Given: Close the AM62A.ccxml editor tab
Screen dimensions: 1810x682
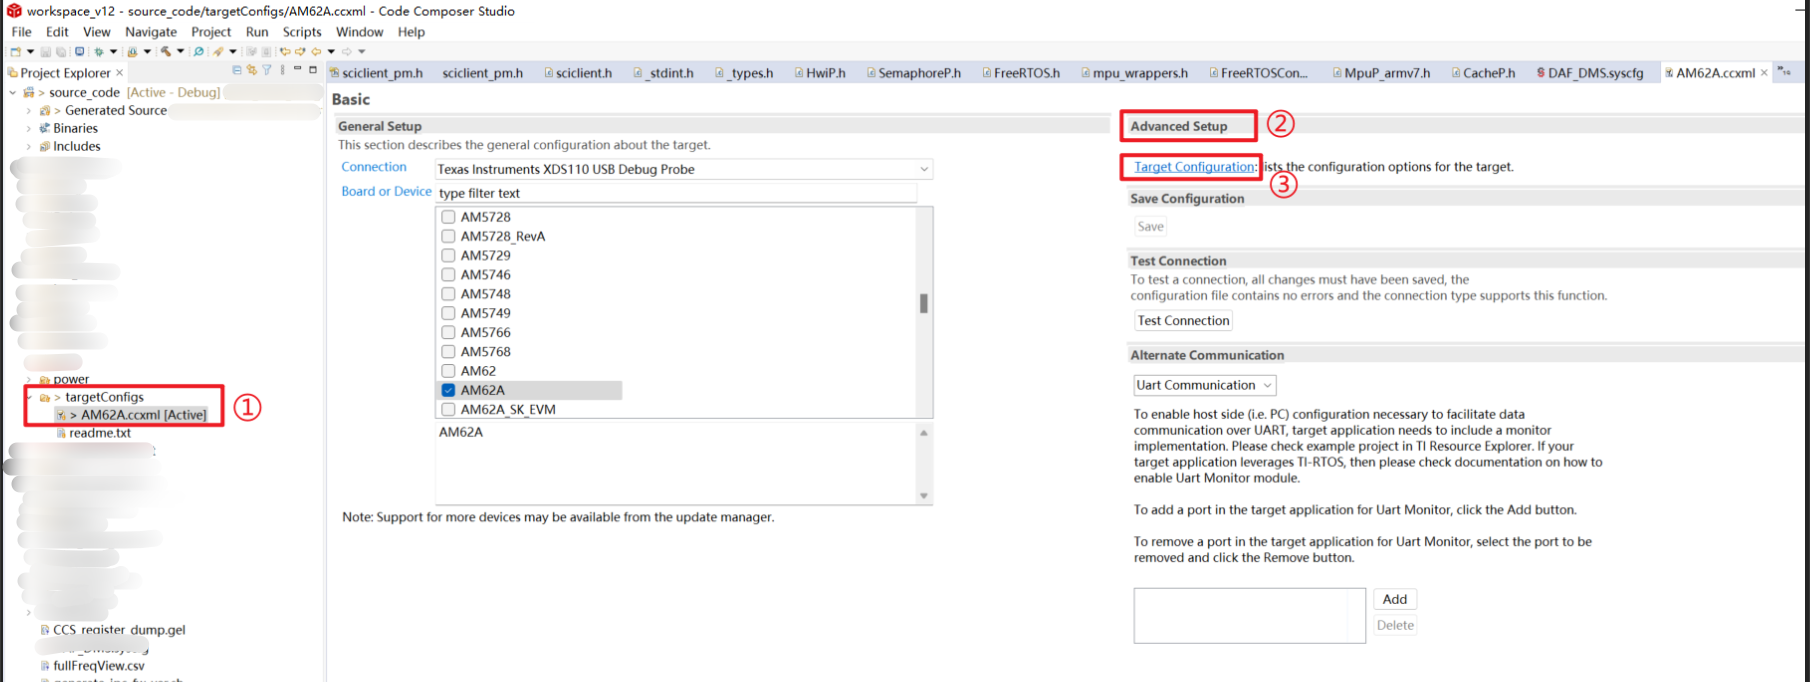Looking at the screenshot, I should 1764,72.
